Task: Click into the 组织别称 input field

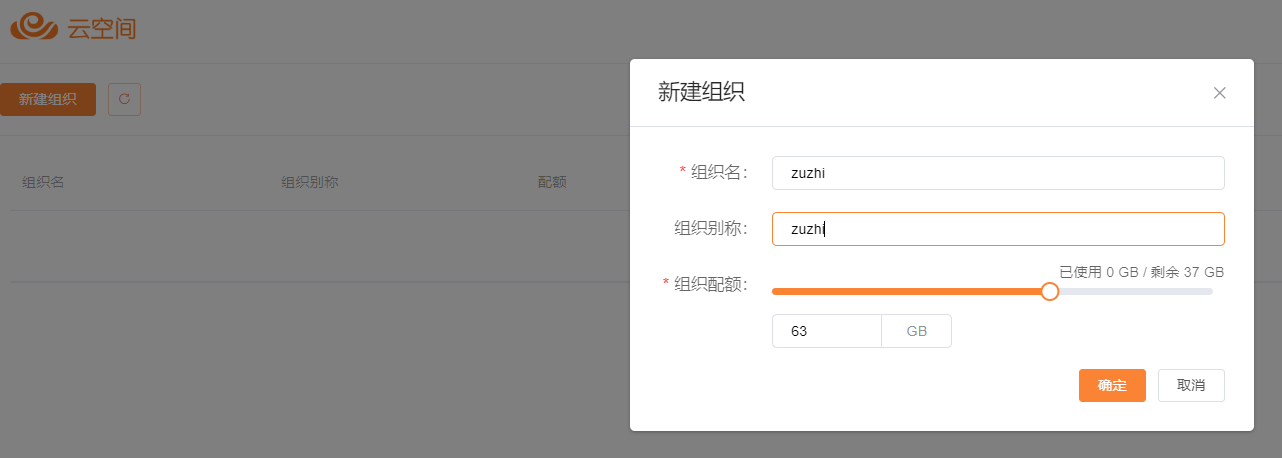Action: [x=998, y=229]
